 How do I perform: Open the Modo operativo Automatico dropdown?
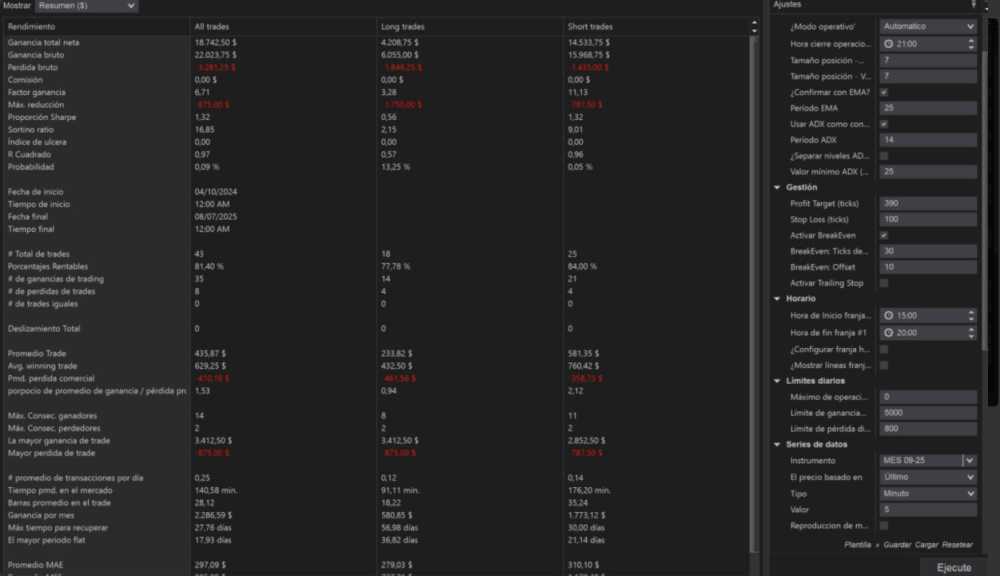[927, 27]
